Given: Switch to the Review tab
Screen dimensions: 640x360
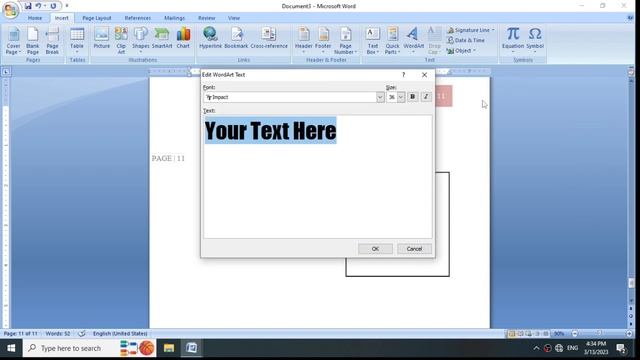Looking at the screenshot, I should 207,18.
